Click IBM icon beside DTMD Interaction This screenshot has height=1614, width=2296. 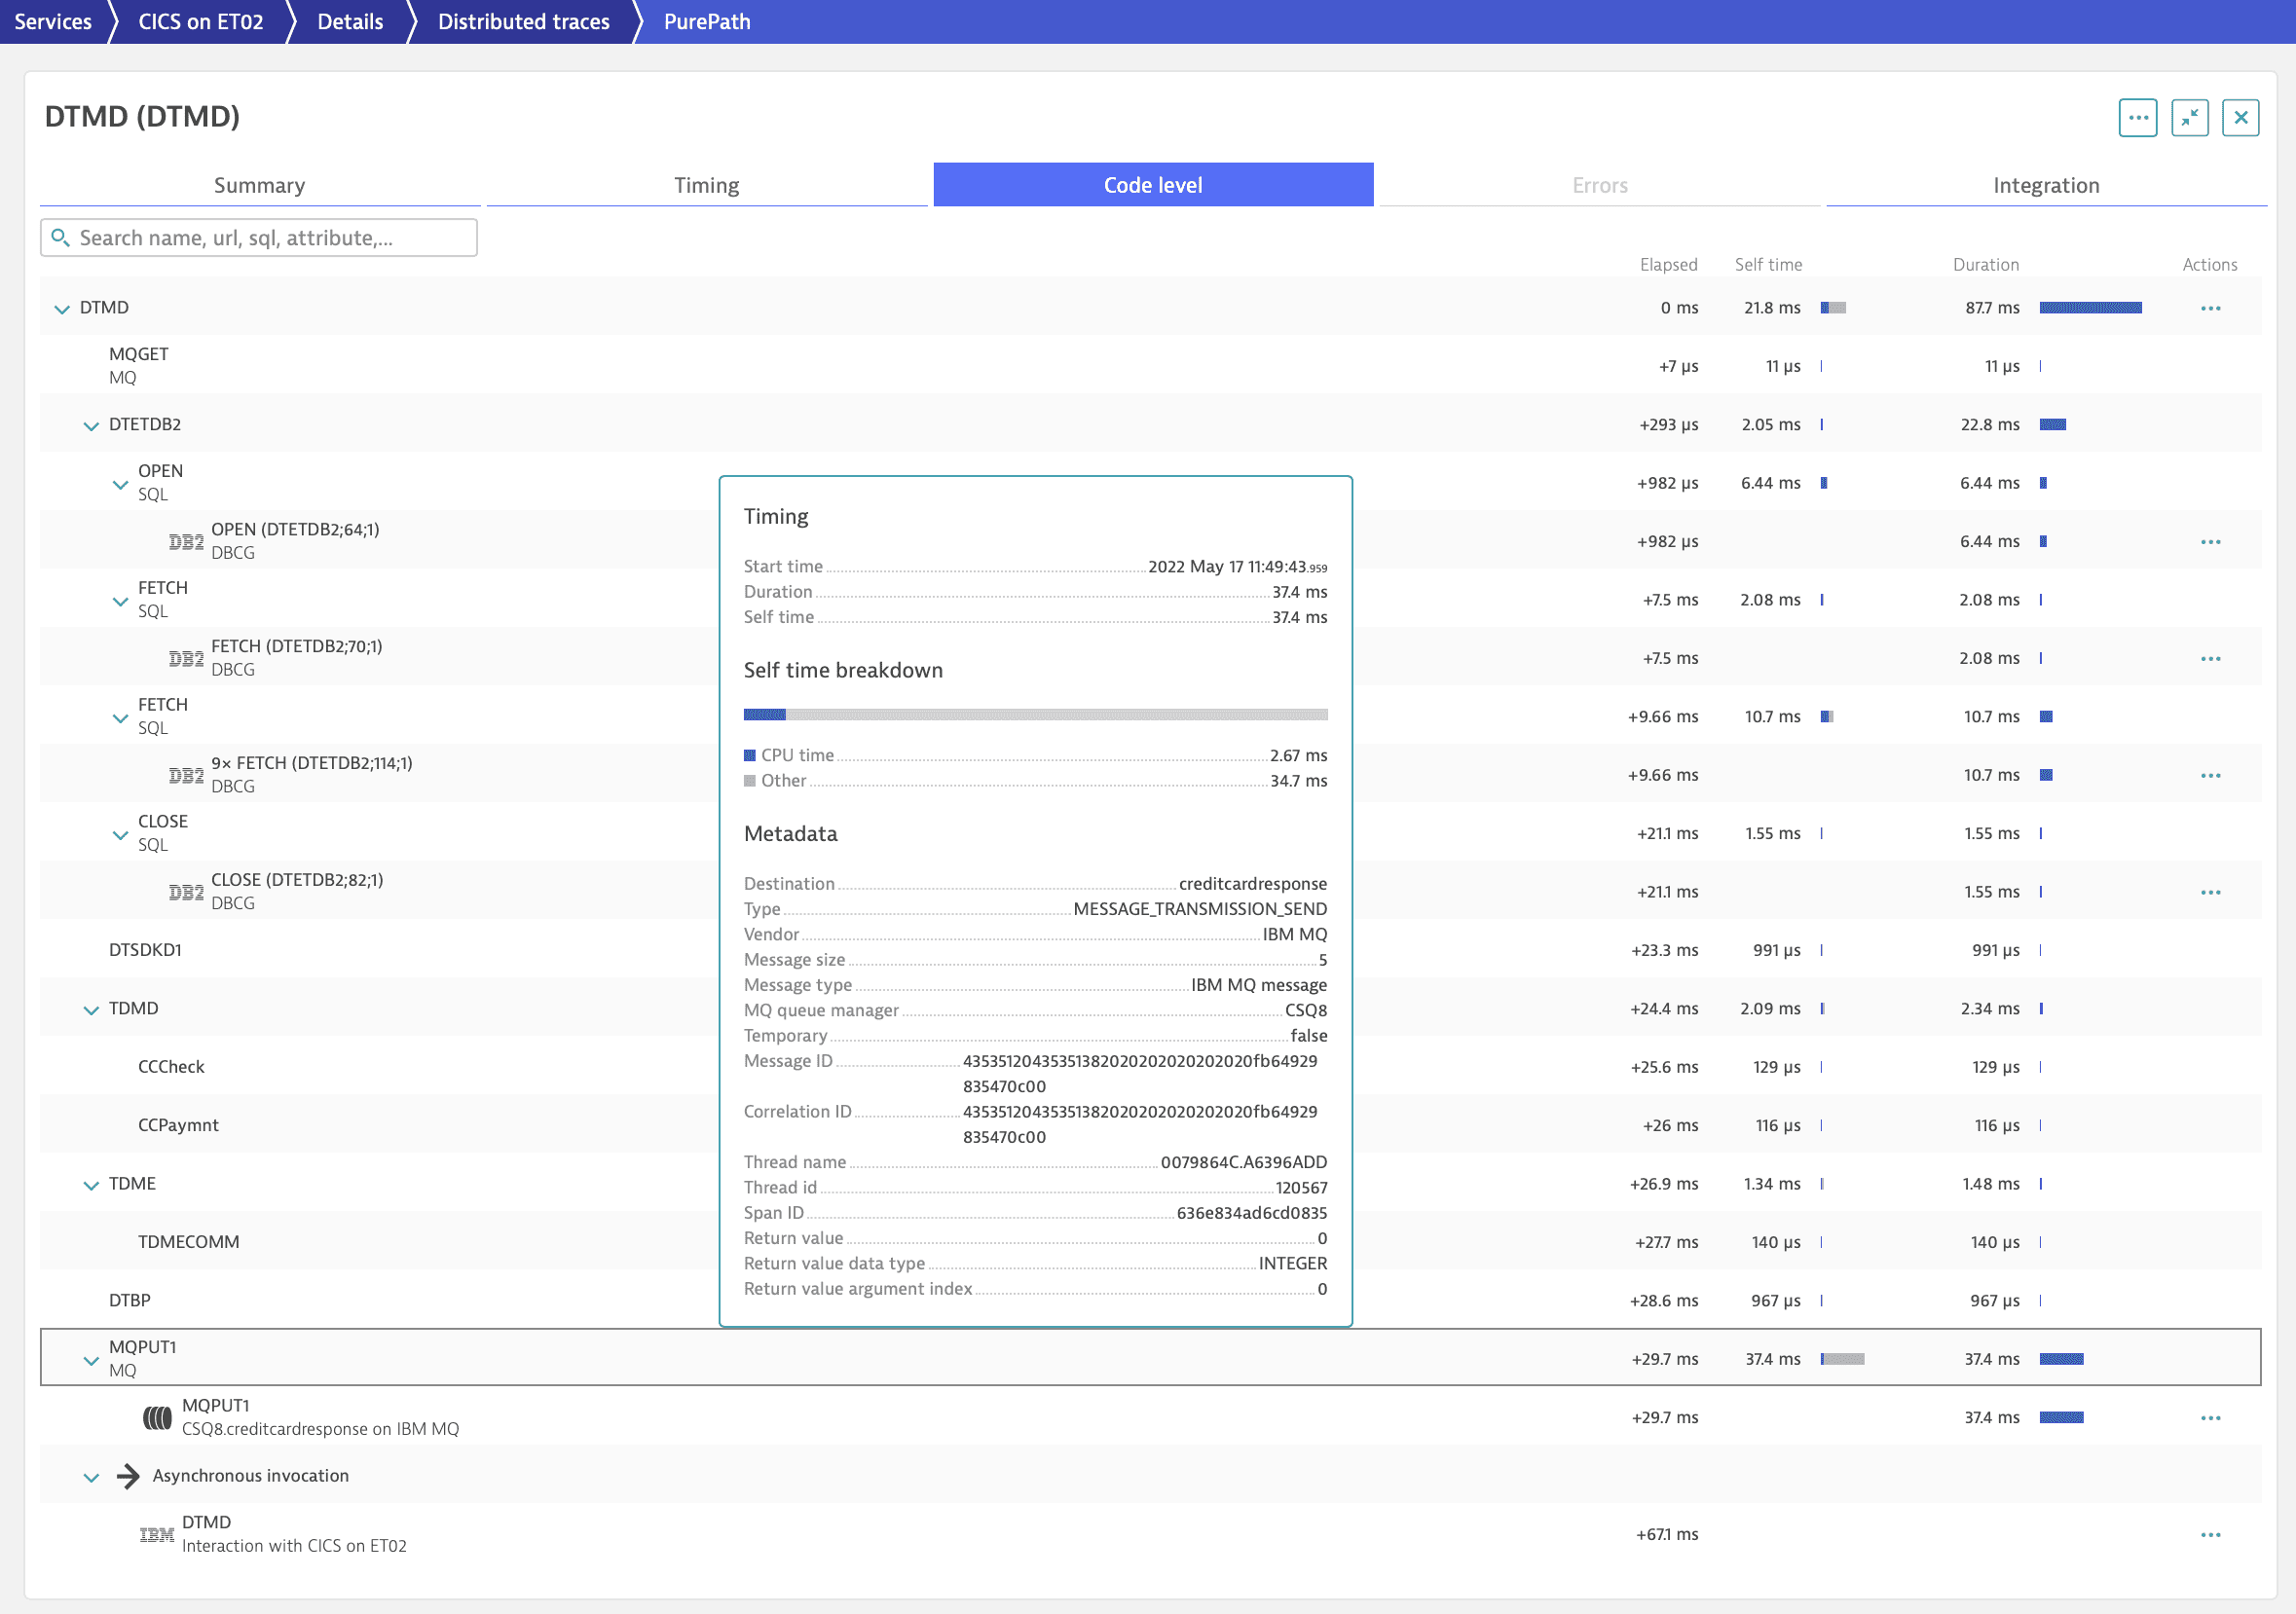click(157, 1534)
